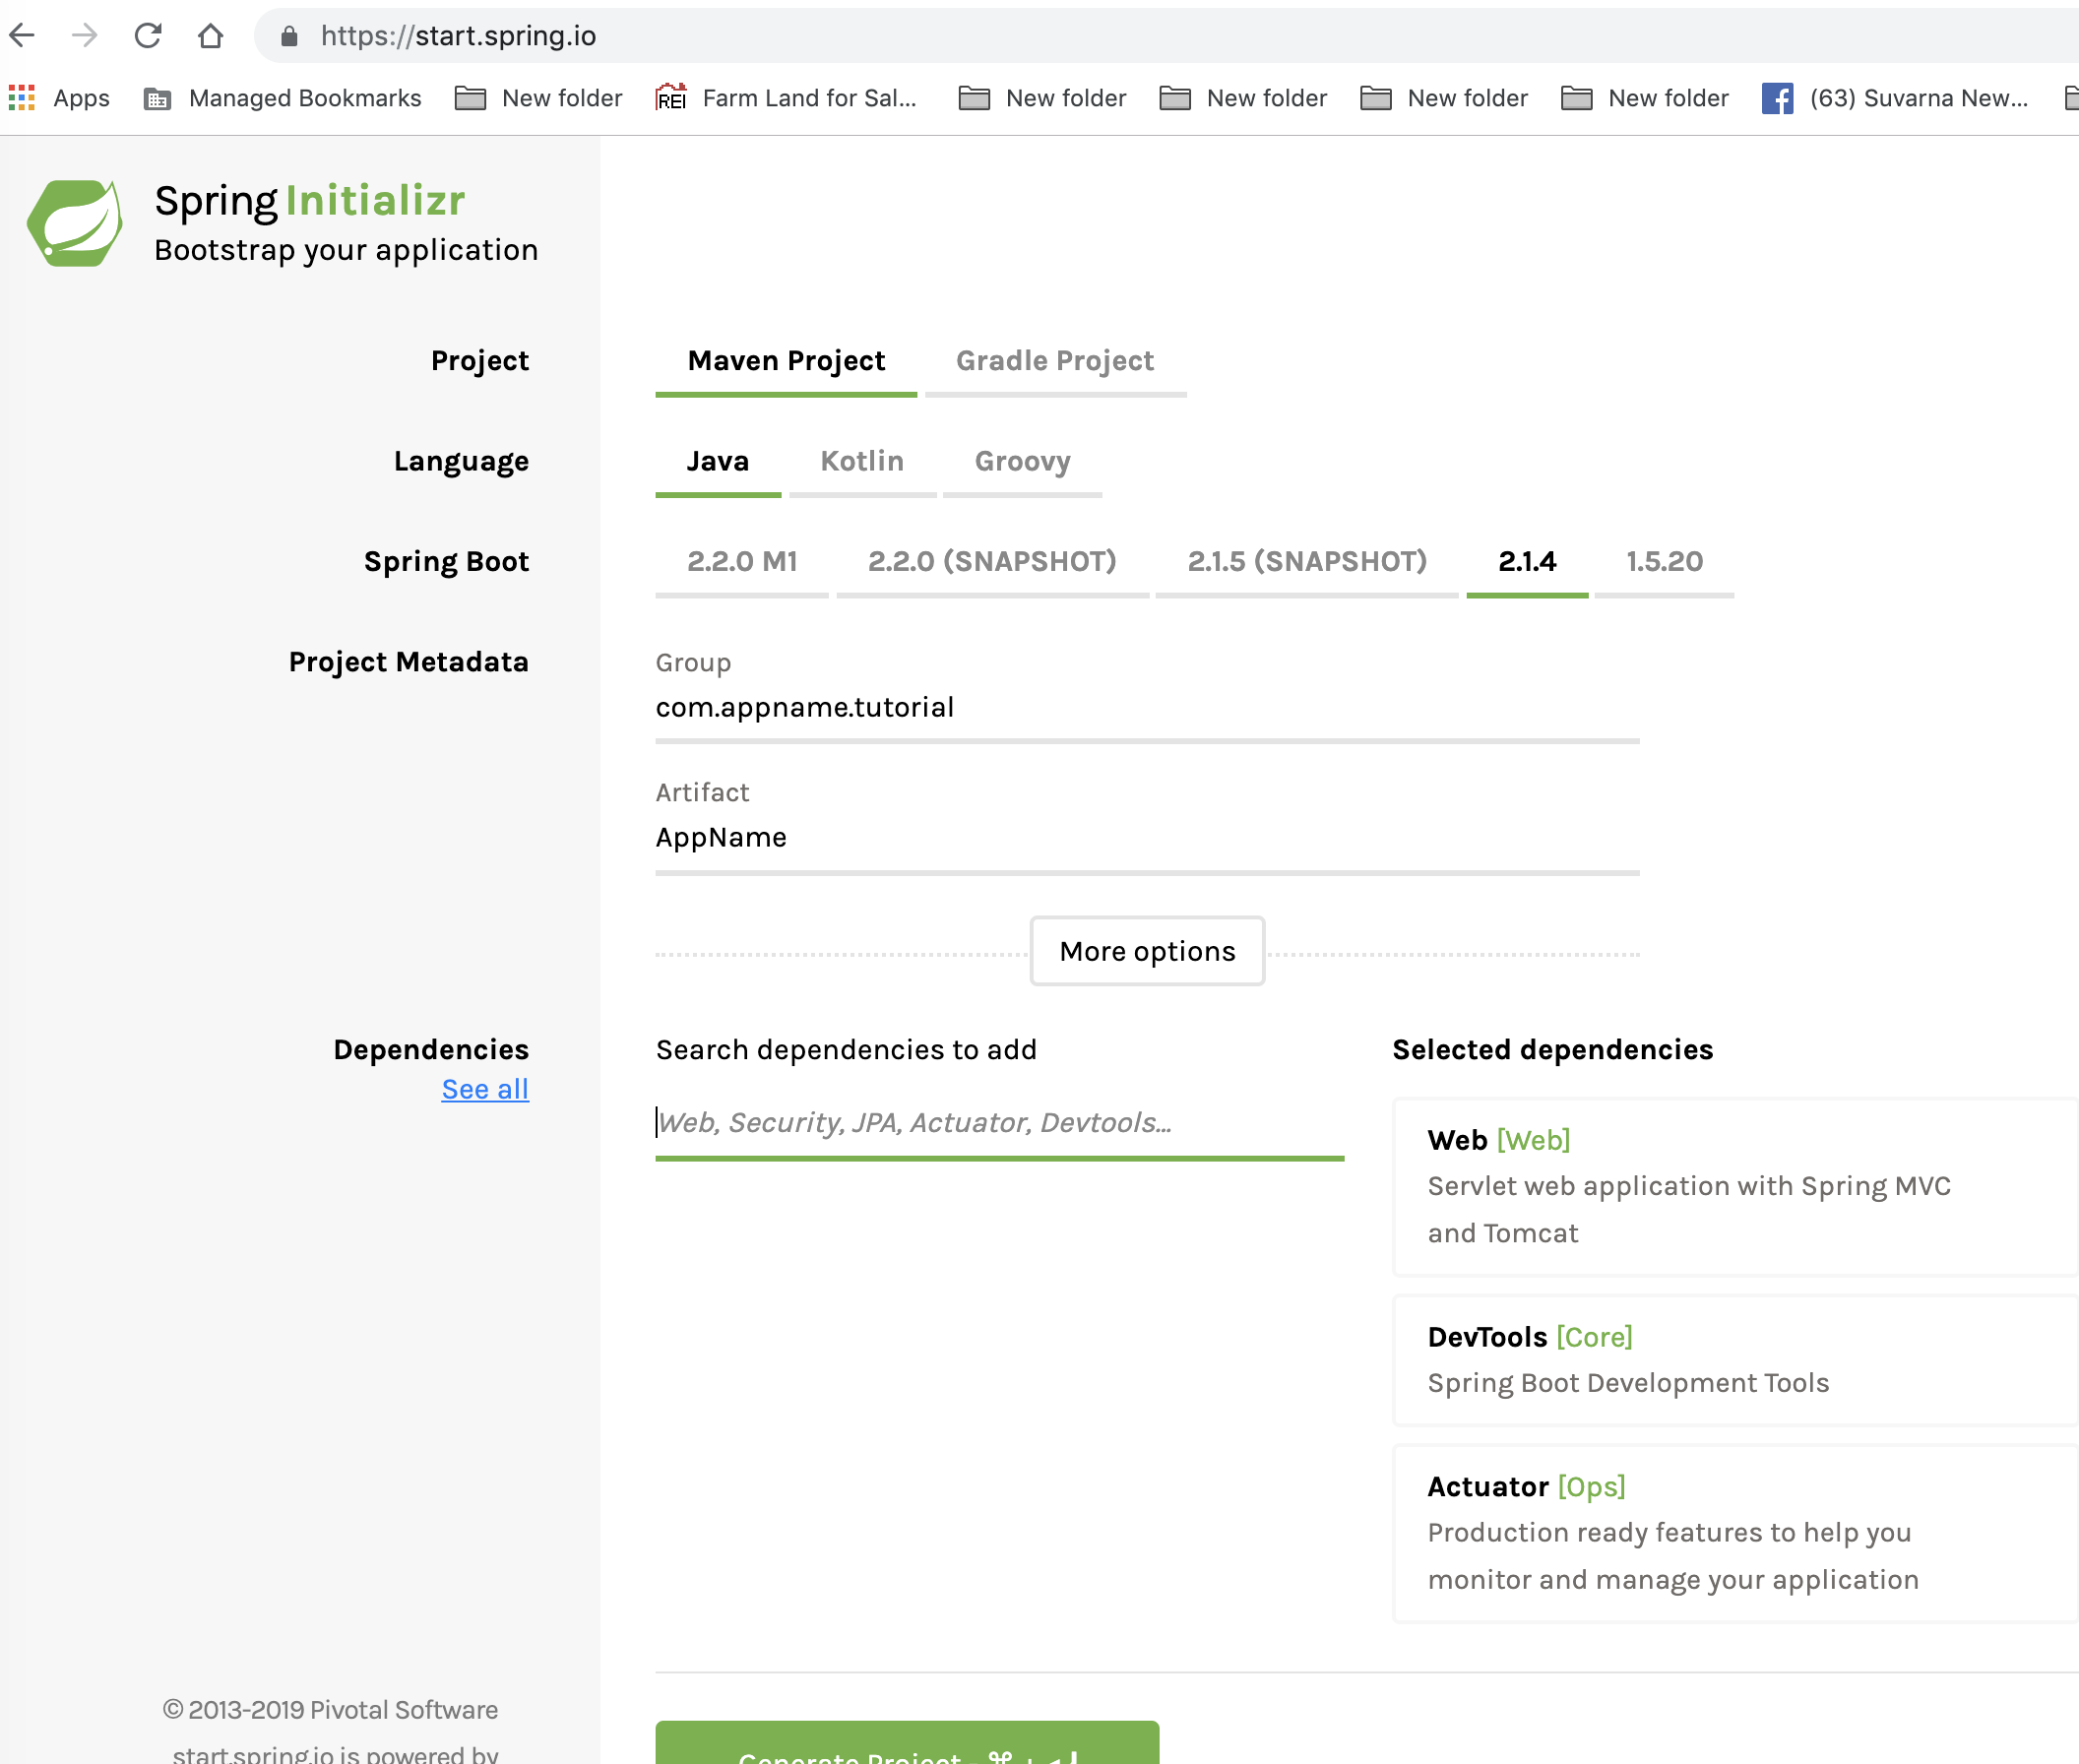Click the More options button
Screen dimensions: 2079x1764
1148,950
